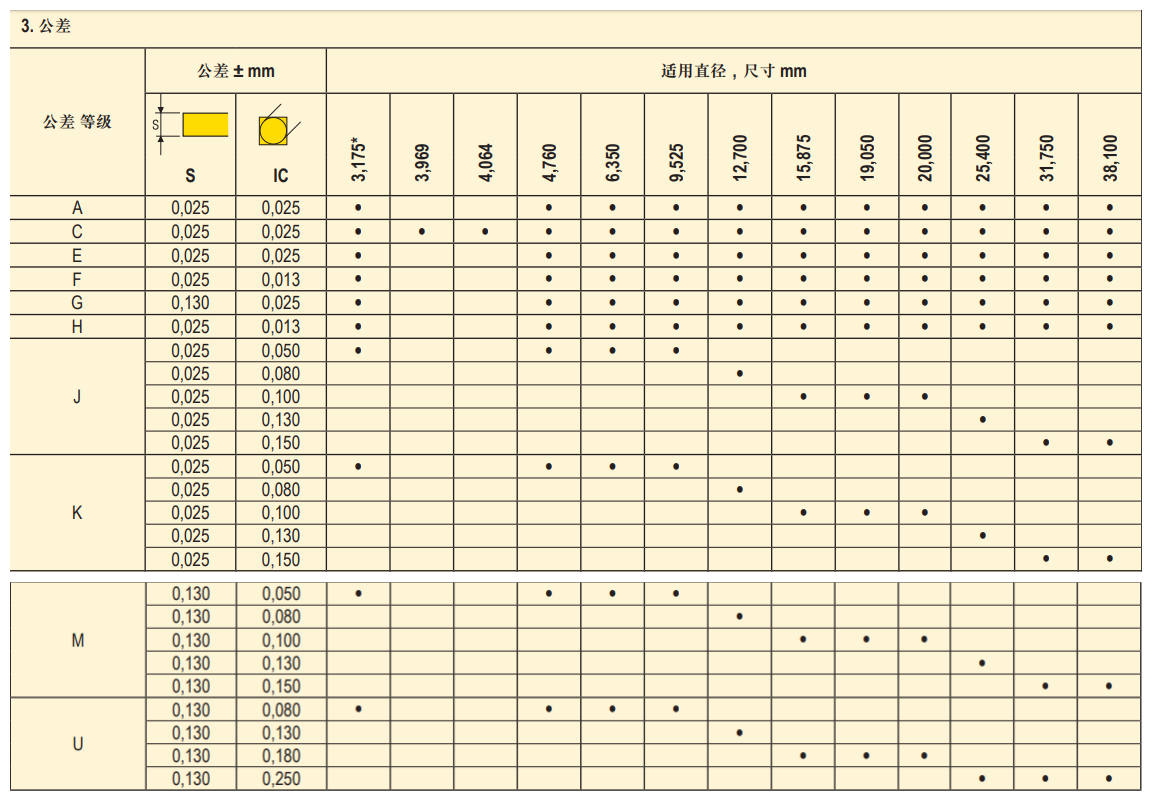This screenshot has height=801, width=1152.
Task: Click the 0,130 S value in row G
Action: pyautogui.click(x=190, y=303)
